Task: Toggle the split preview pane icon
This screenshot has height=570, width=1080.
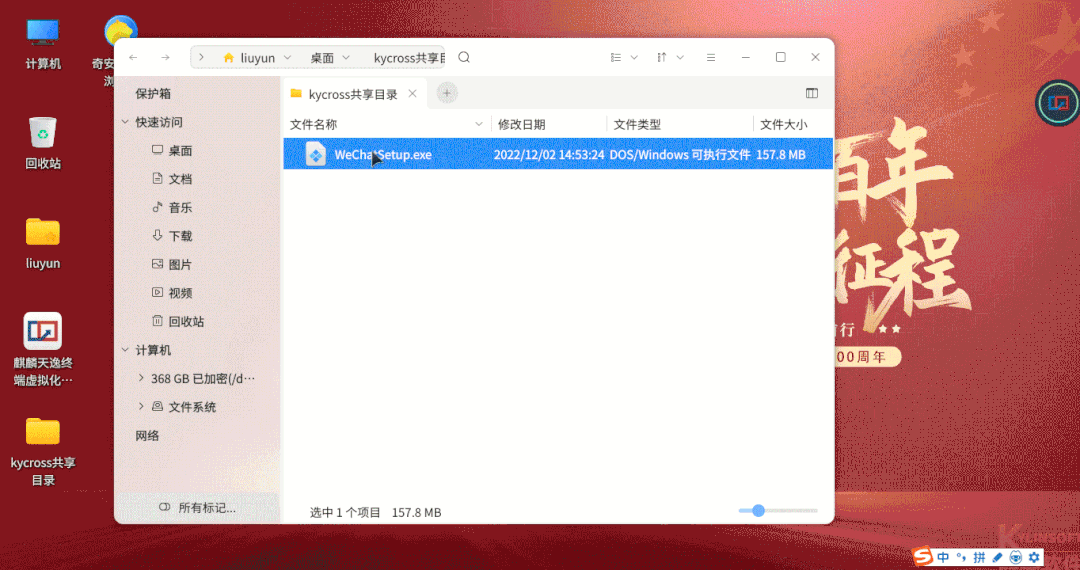Action: (x=812, y=93)
